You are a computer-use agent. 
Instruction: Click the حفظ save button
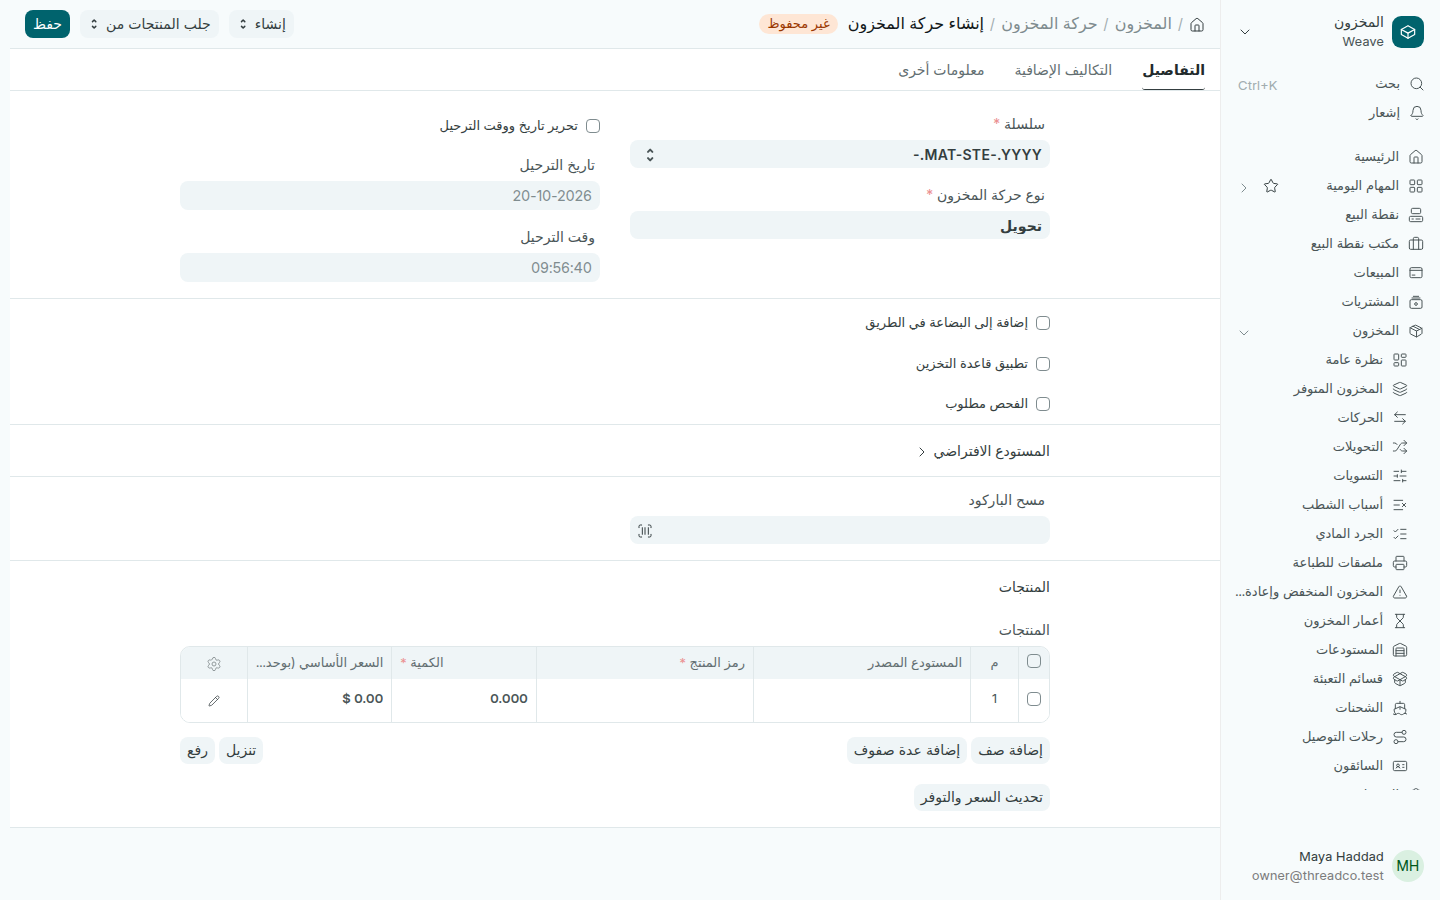pos(47,24)
